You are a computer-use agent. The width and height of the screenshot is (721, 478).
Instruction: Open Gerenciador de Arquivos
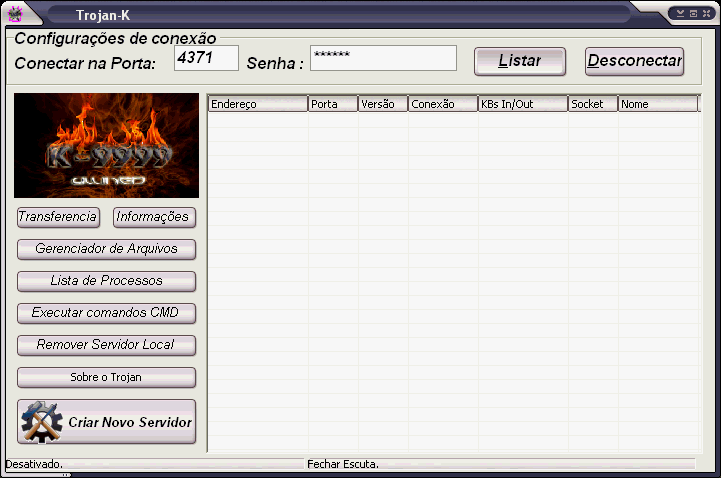pyautogui.click(x=106, y=249)
